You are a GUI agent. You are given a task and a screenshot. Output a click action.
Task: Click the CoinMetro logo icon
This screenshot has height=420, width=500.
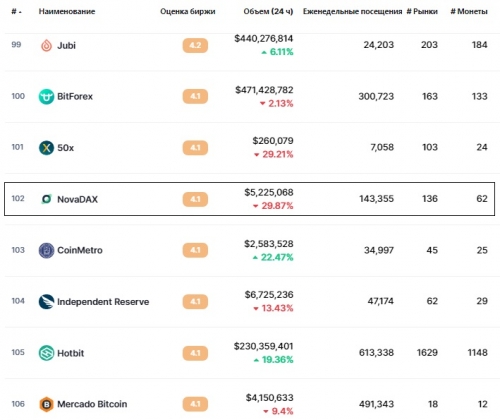(46, 250)
